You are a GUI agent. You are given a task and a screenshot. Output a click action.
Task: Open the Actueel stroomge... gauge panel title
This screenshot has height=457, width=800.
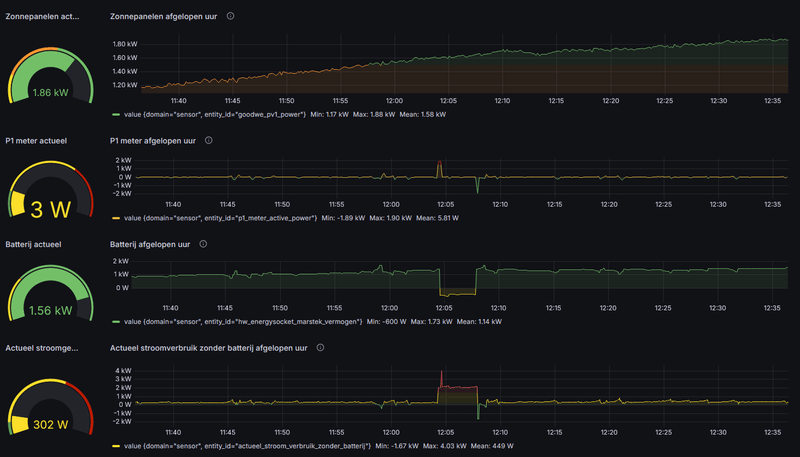[42, 348]
